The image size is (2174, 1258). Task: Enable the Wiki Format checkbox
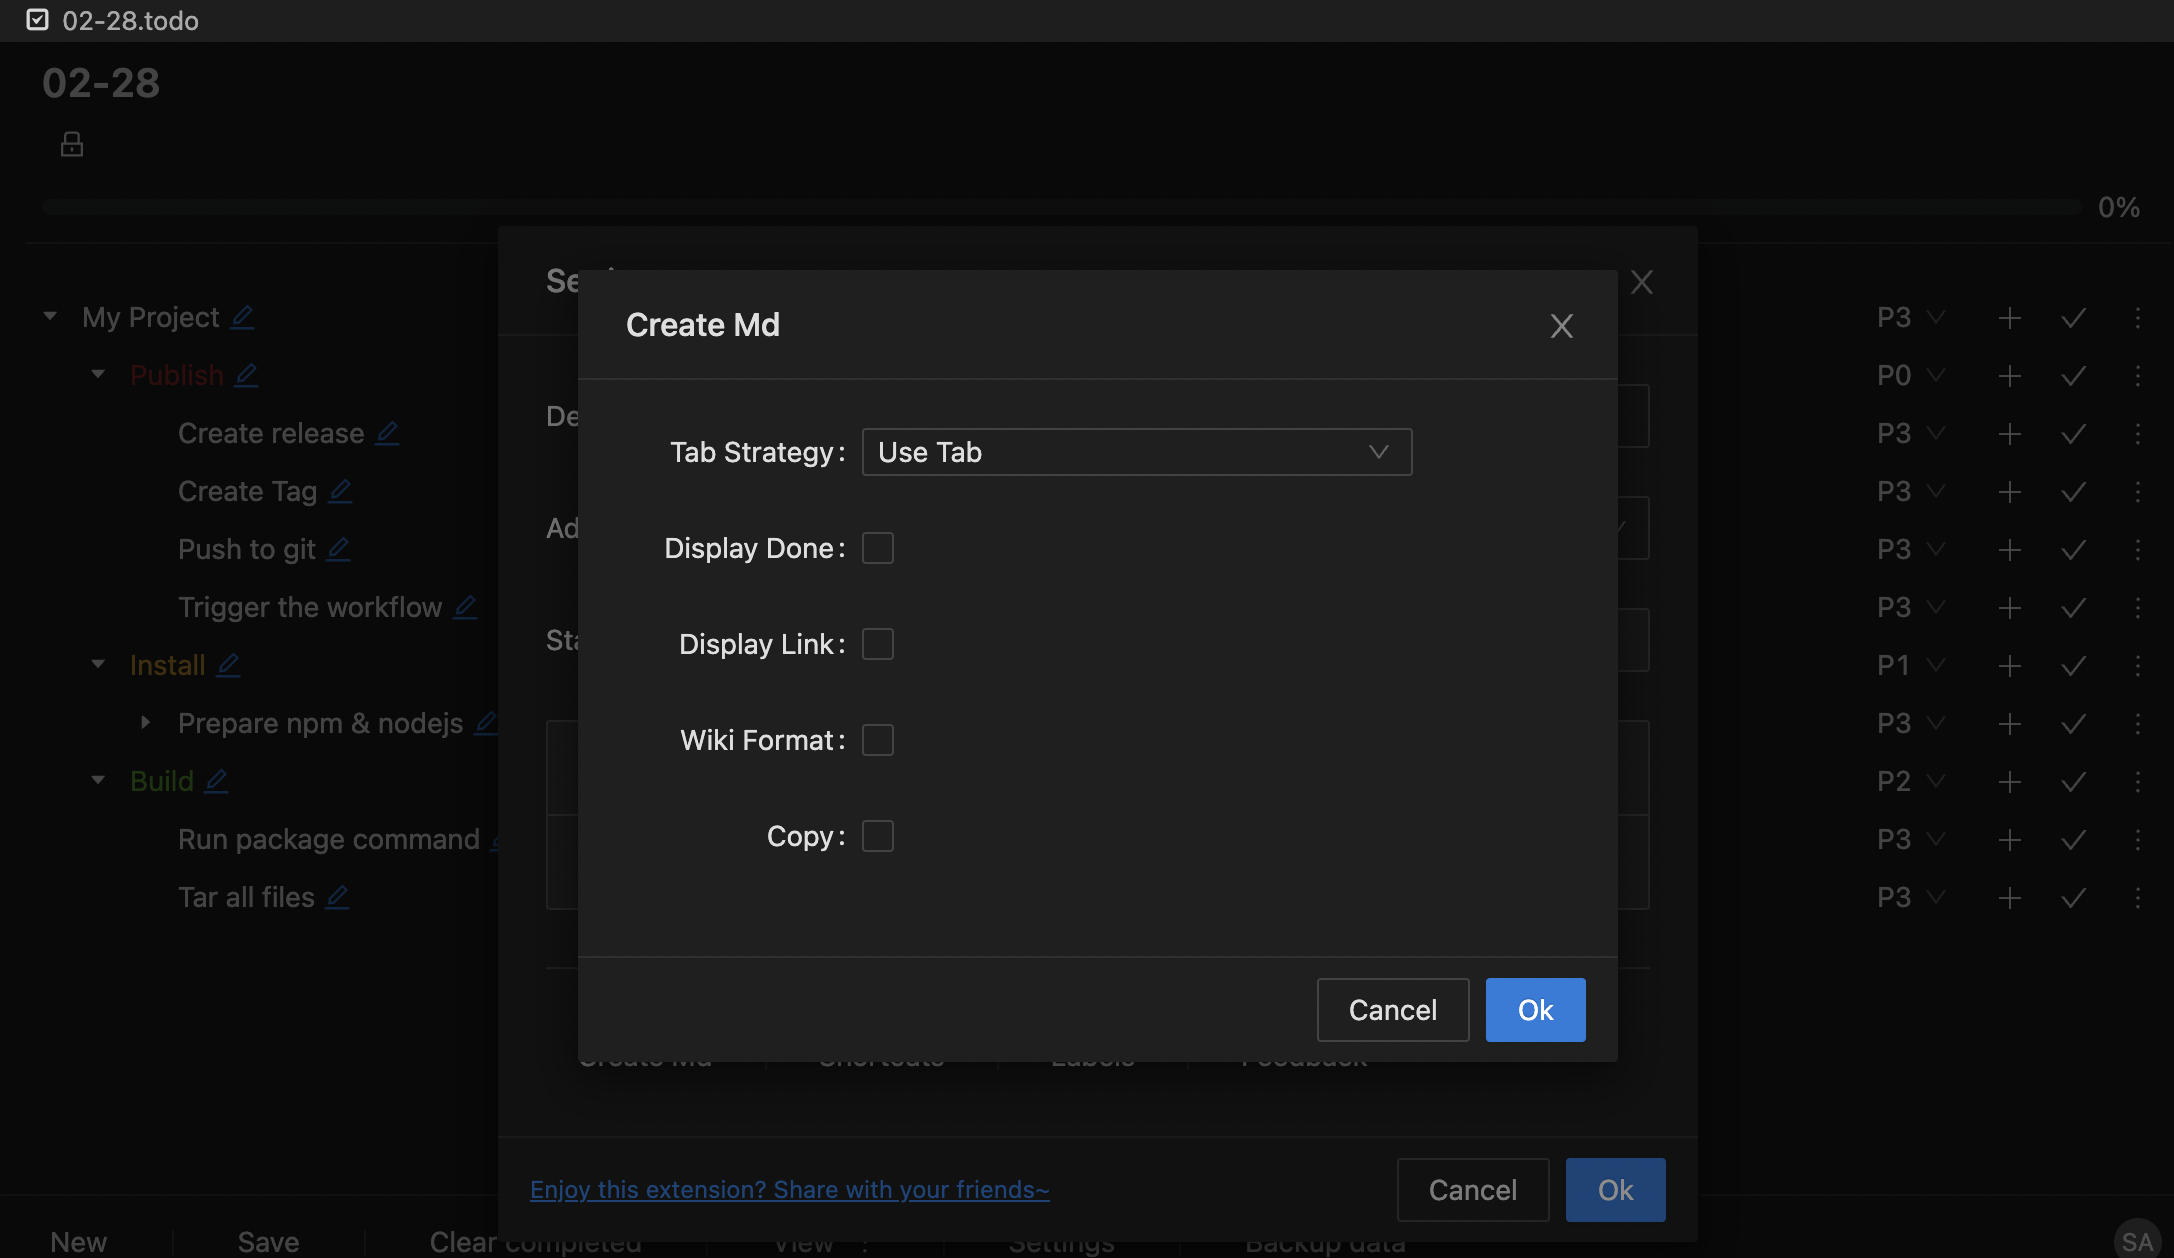(x=877, y=738)
